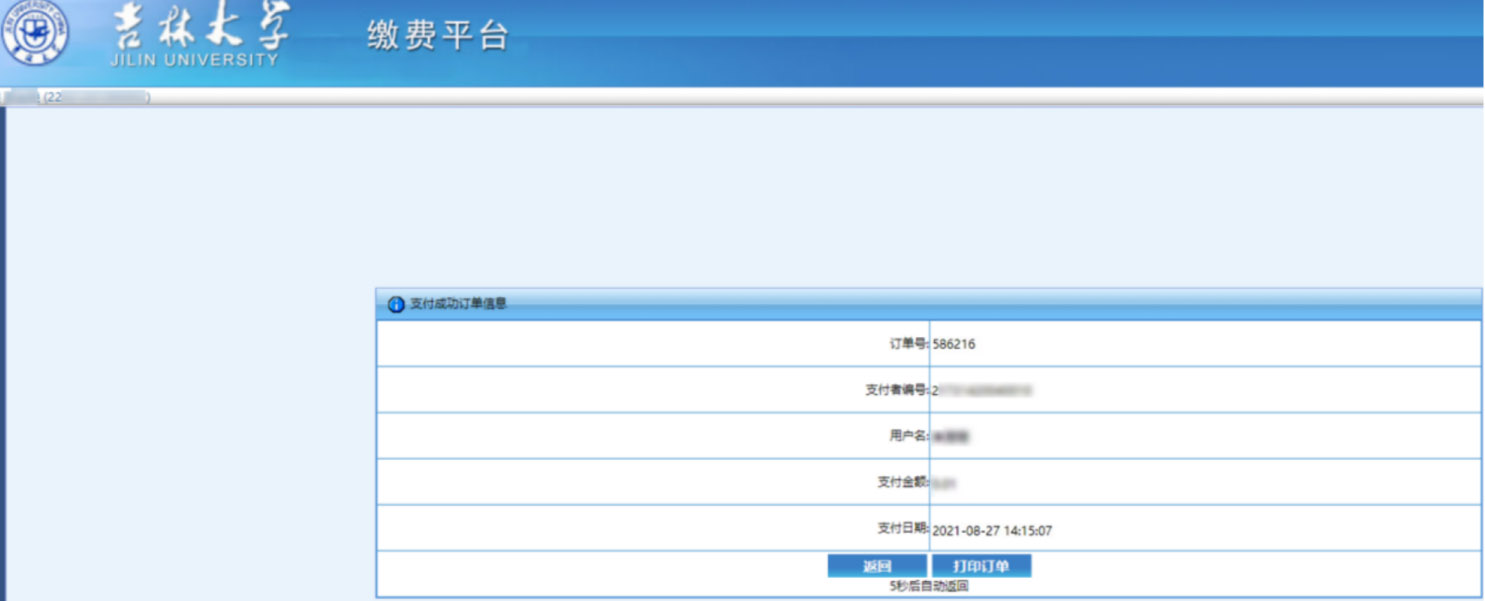This screenshot has height=601, width=1485.
Task: Click the 5秒后自动返回 countdown notice
Action: pyautogui.click(x=929, y=587)
